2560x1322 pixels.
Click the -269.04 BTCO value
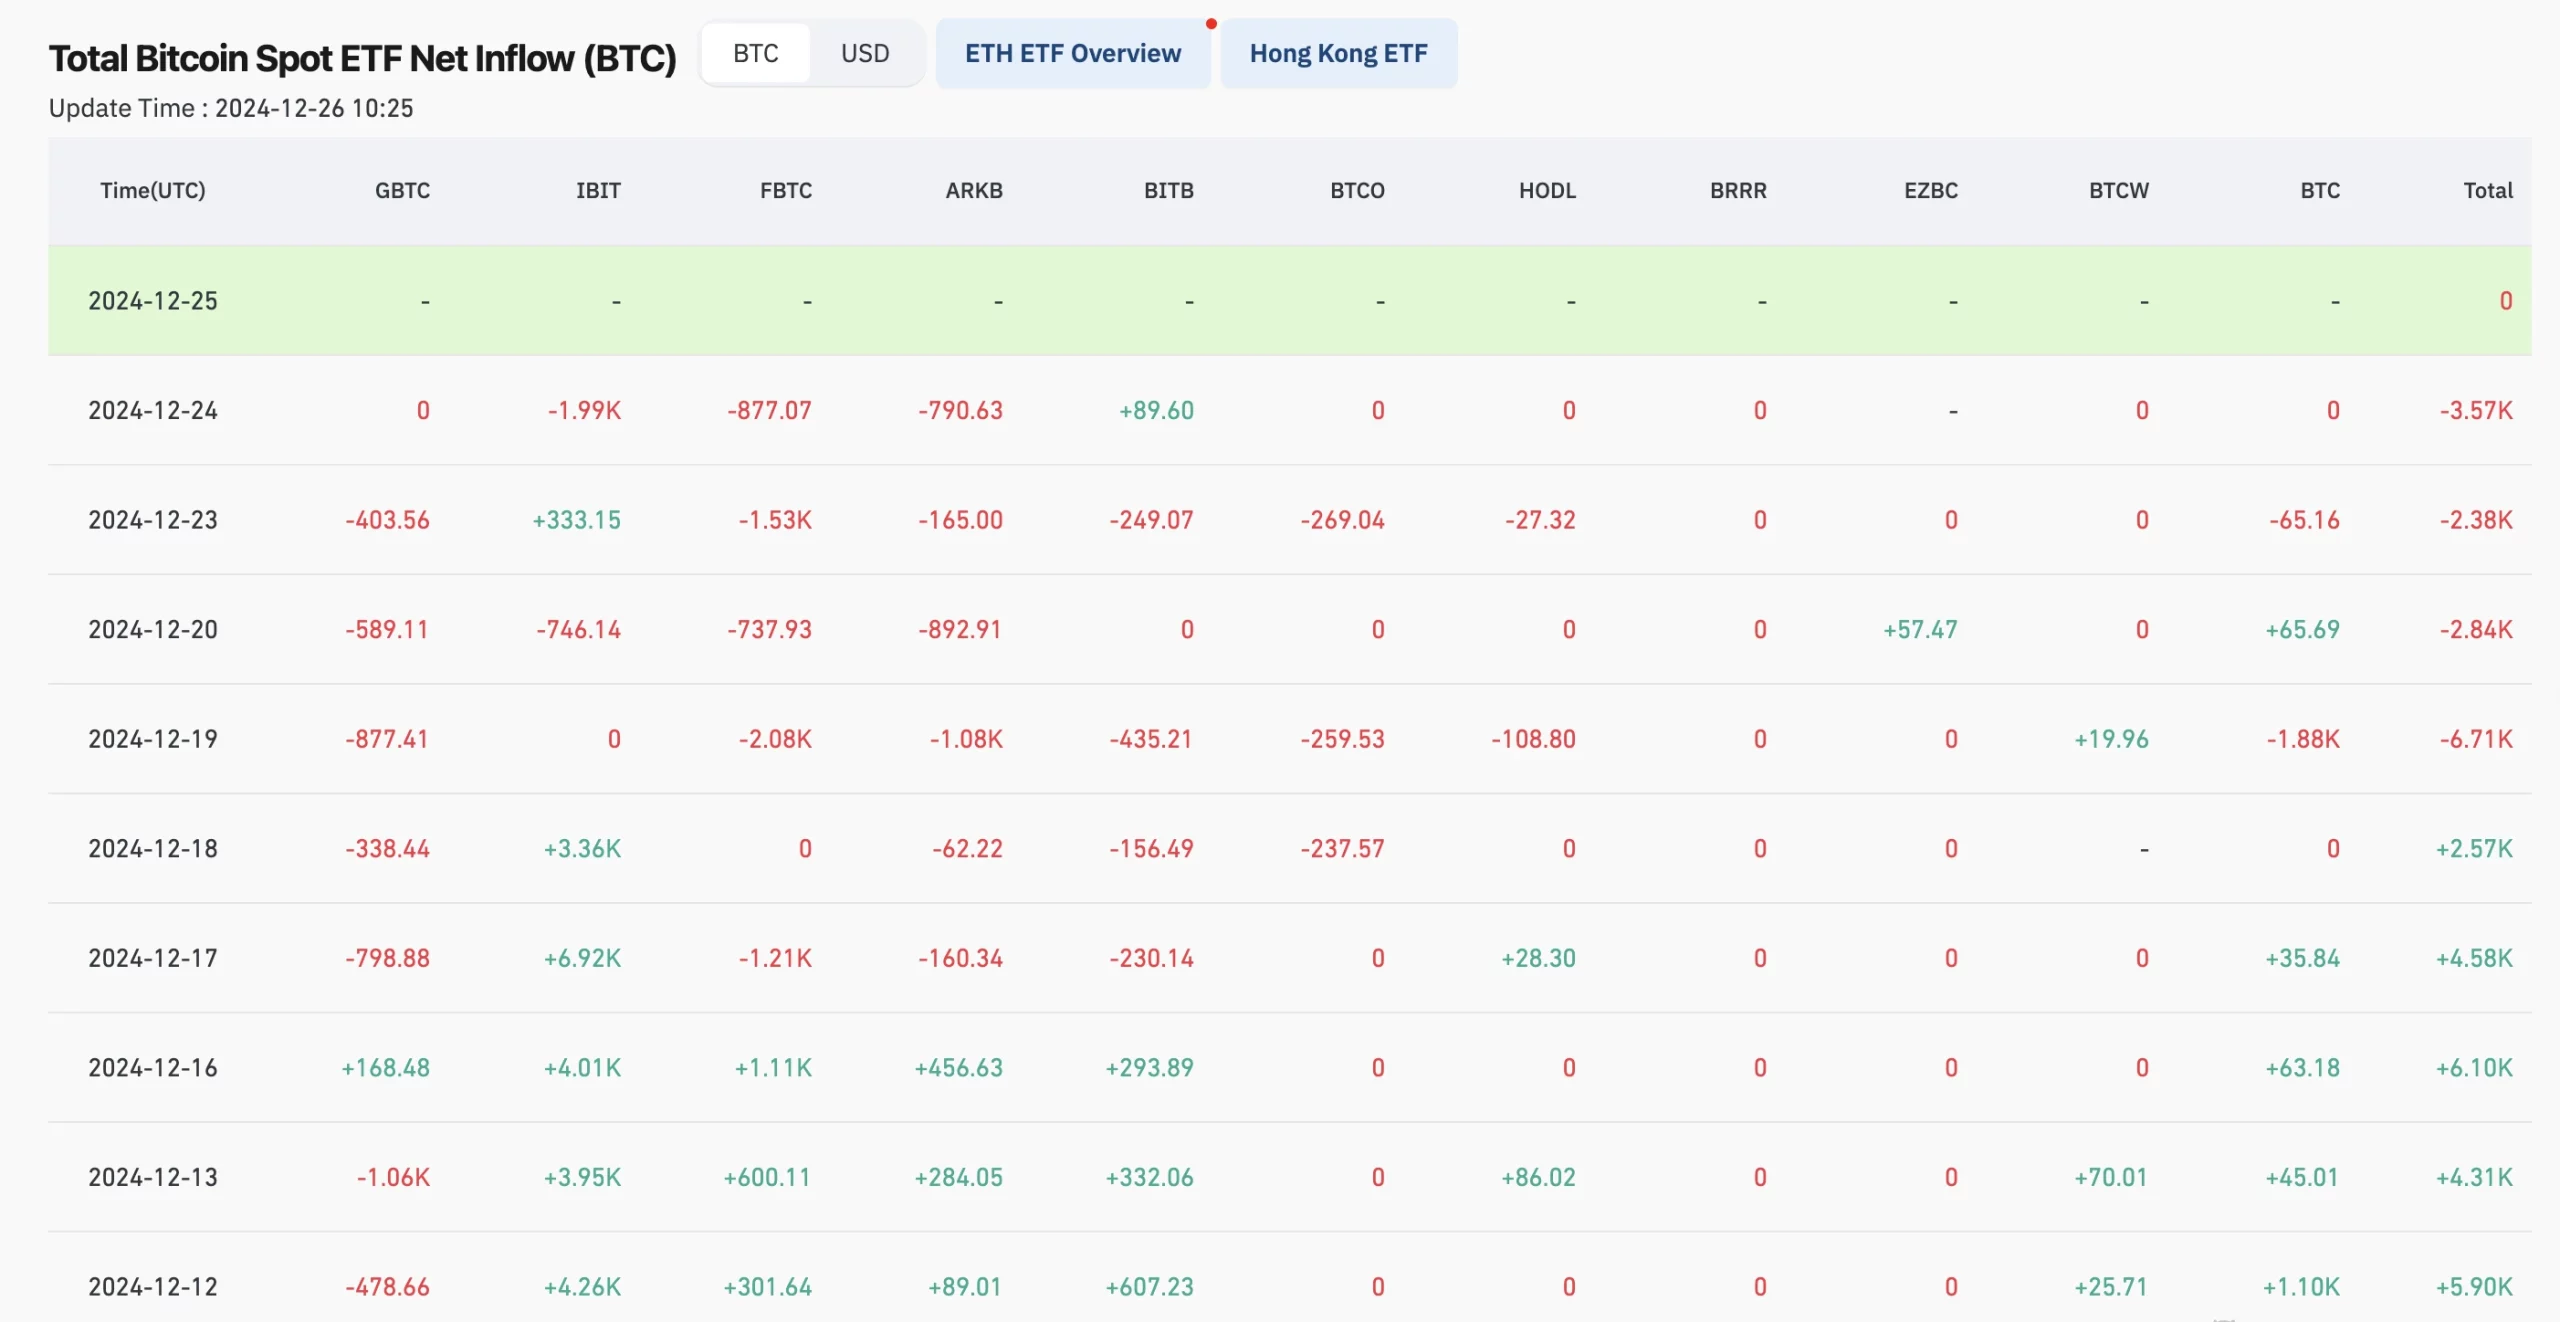point(1342,520)
